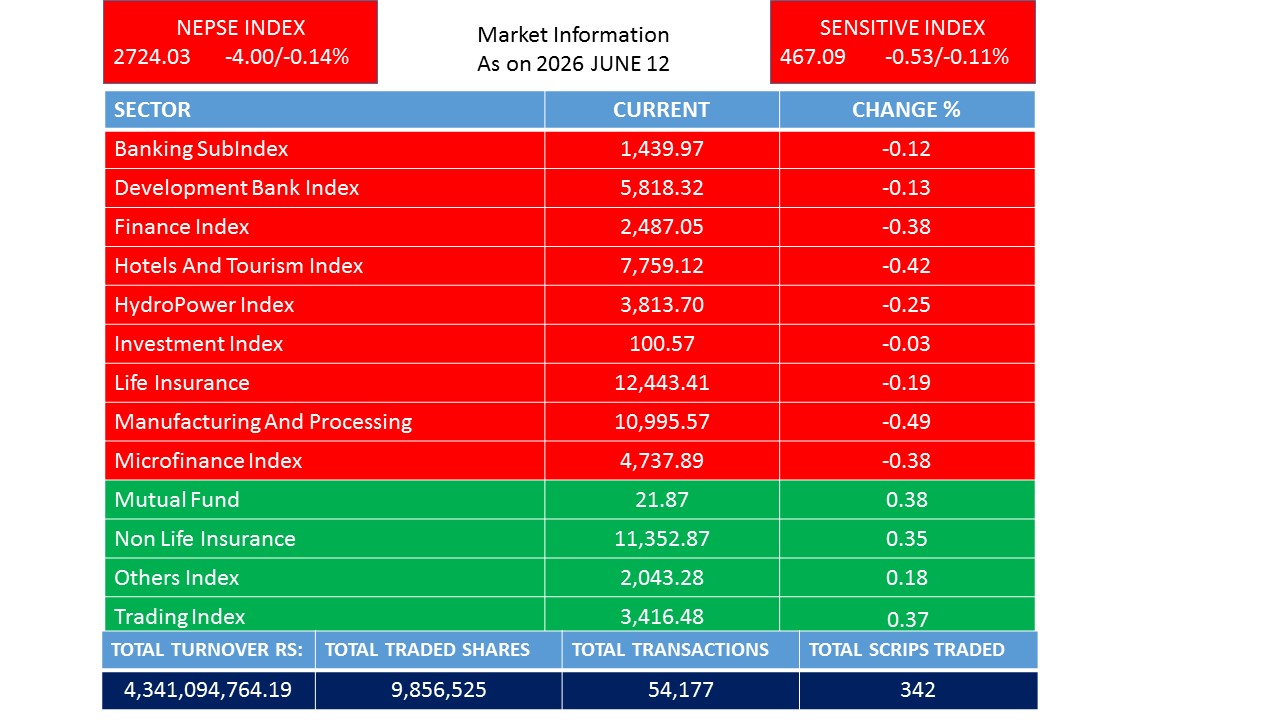Image resolution: width=1280 pixels, height=720 pixels.
Task: Click the Investment Index row label
Action: (198, 344)
